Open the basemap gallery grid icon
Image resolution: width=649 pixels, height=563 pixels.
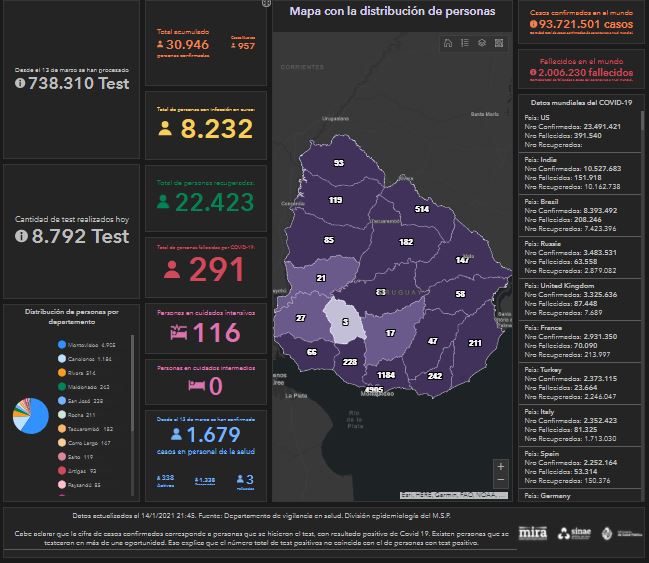point(499,43)
